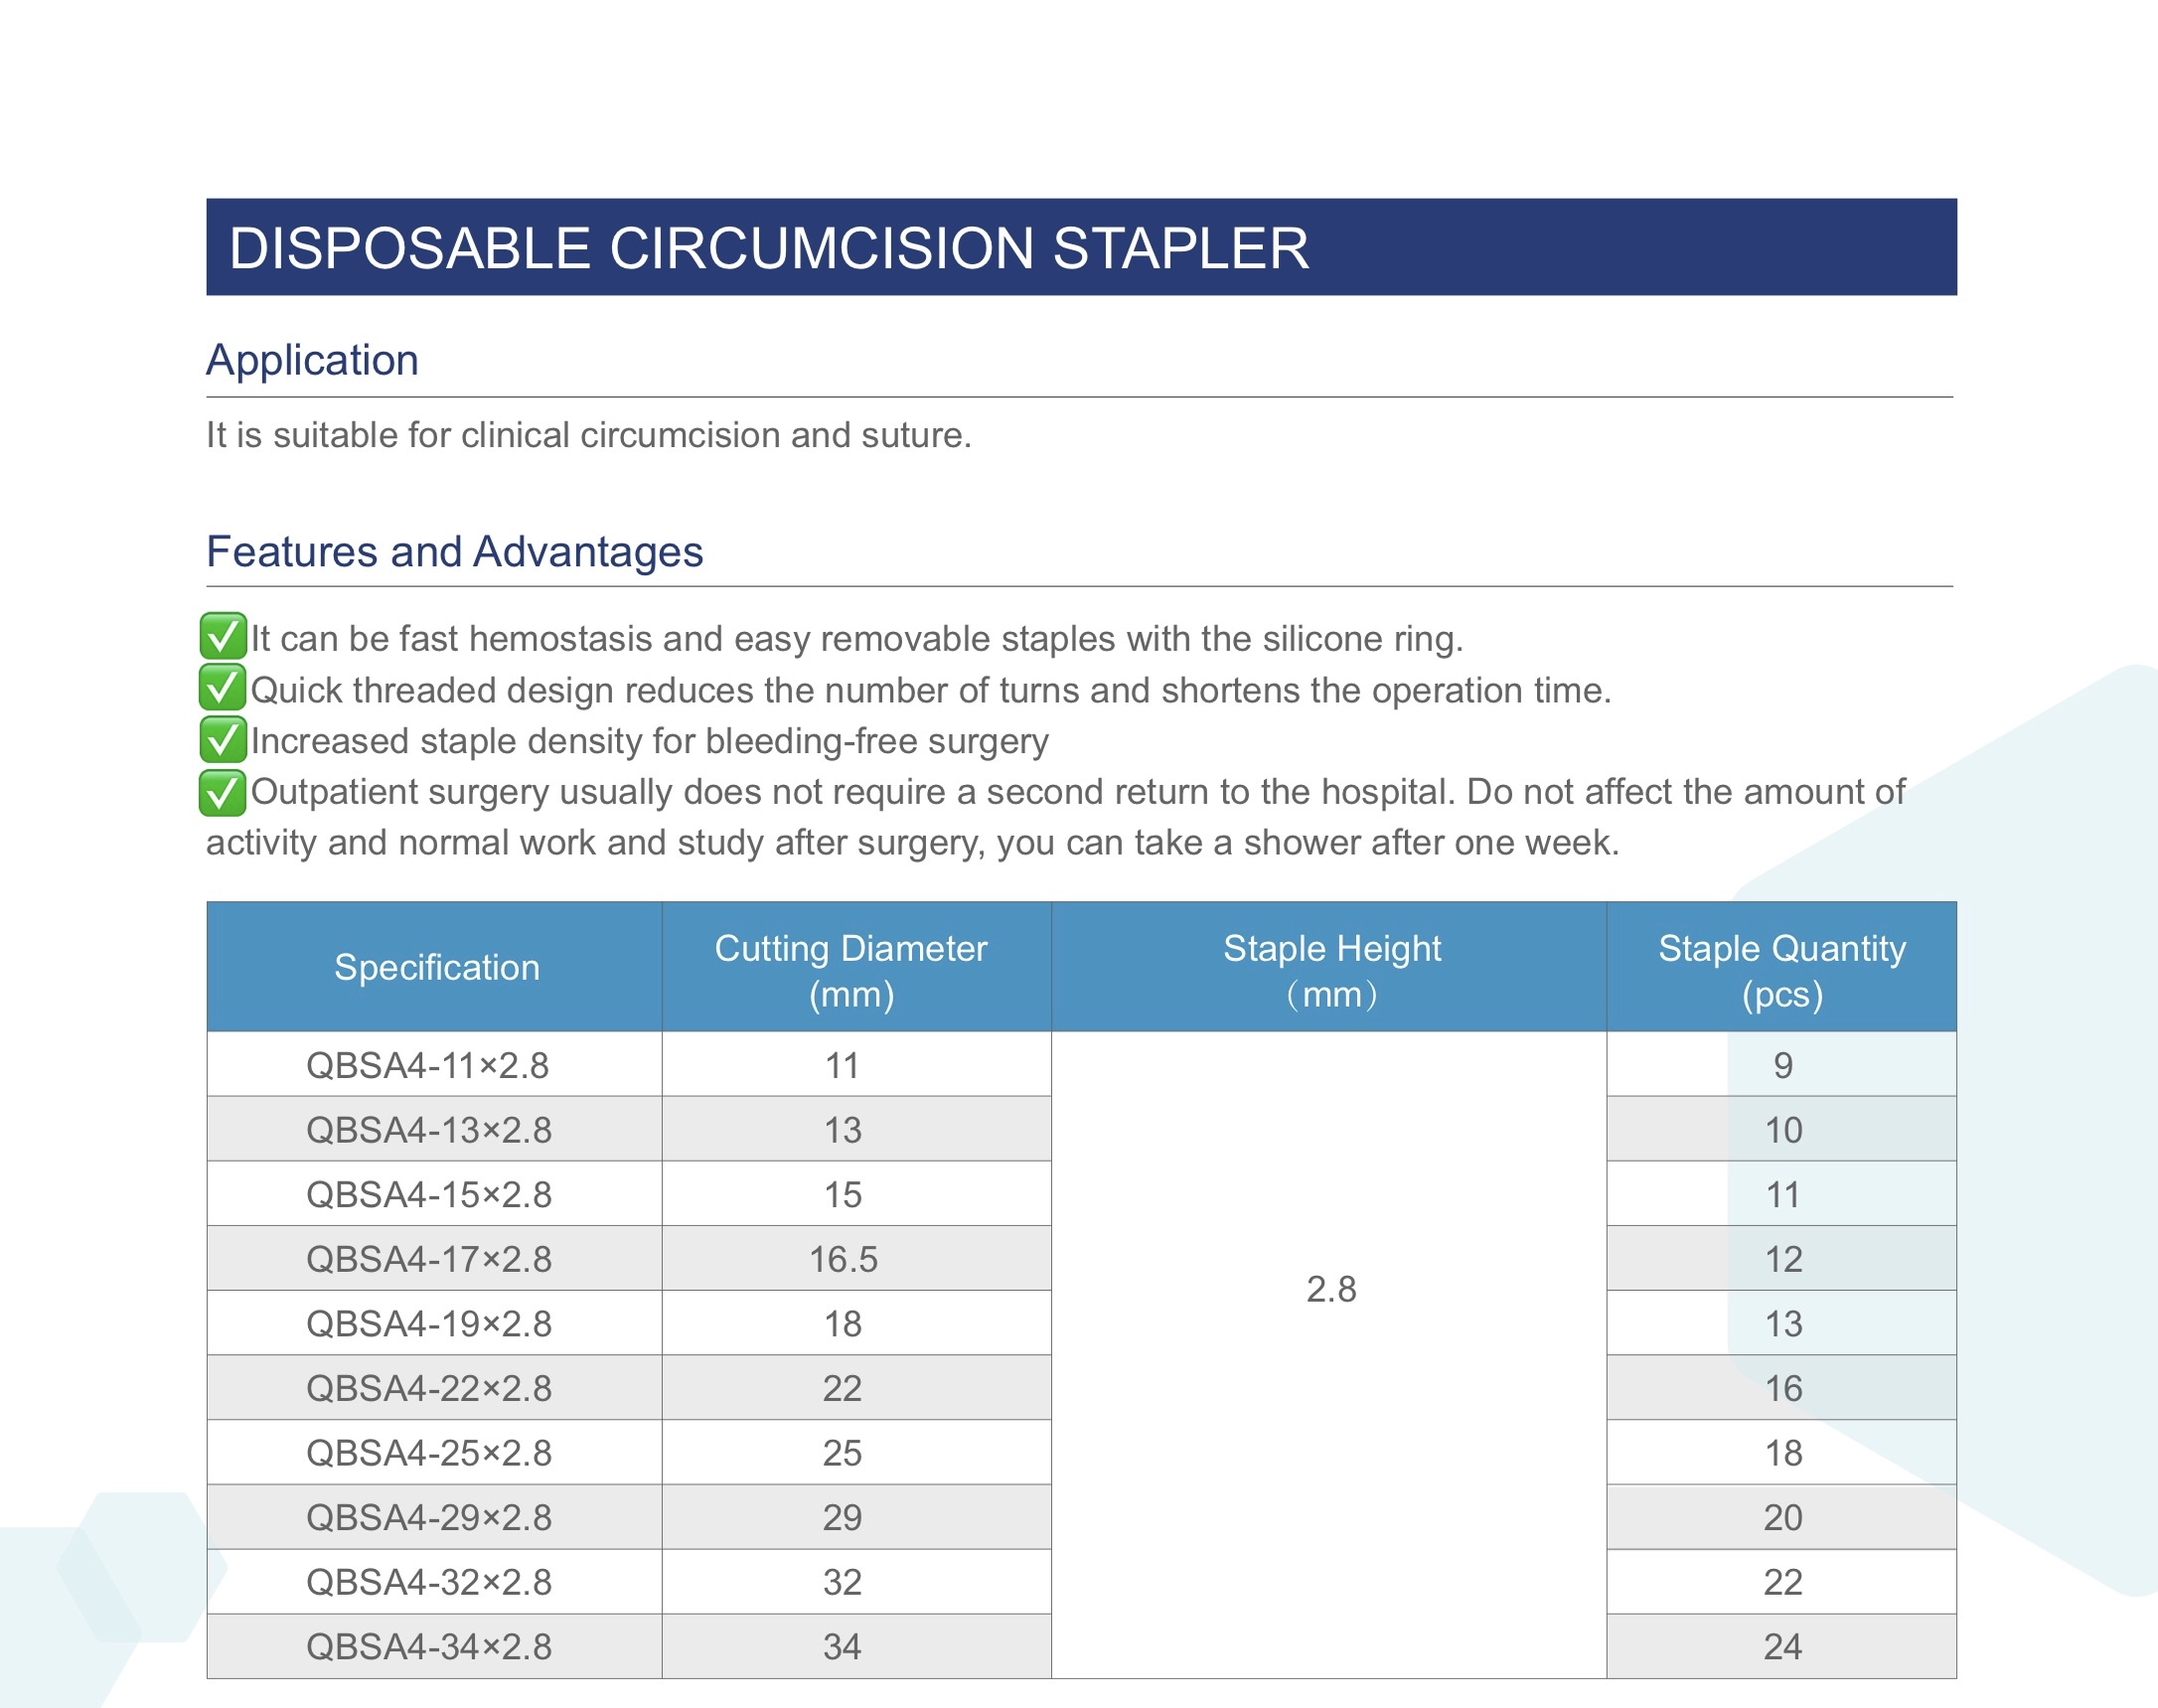
Task: Click the checkmark beside Outpatient surgery text
Action: click(x=222, y=792)
